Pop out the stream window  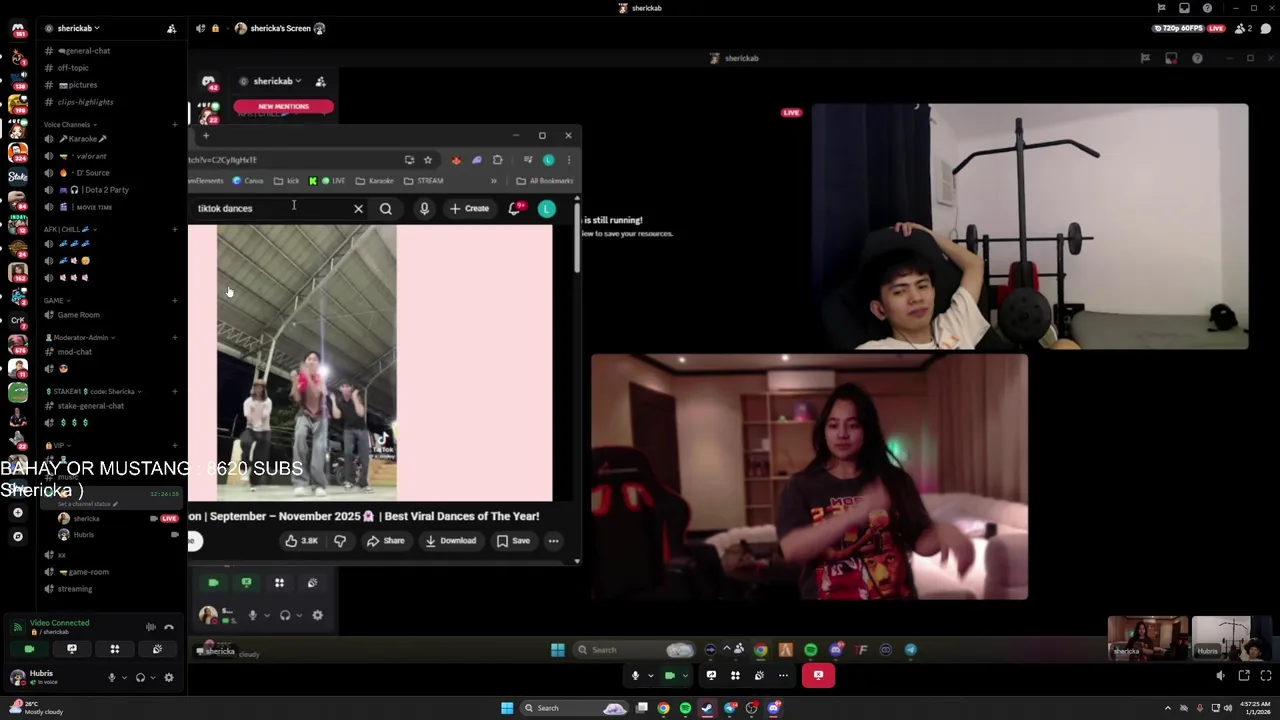pyautogui.click(x=1244, y=676)
